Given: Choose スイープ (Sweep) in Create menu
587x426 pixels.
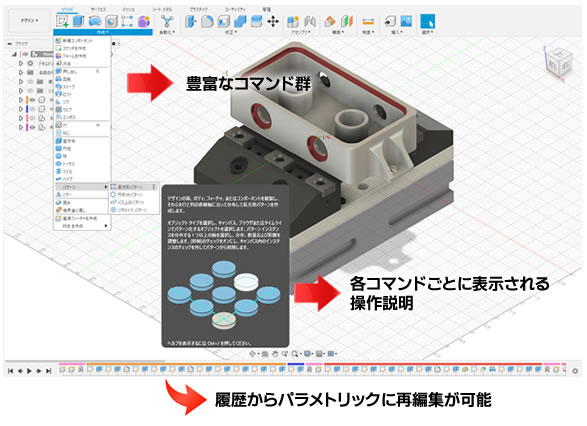Looking at the screenshot, I should (x=82, y=86).
